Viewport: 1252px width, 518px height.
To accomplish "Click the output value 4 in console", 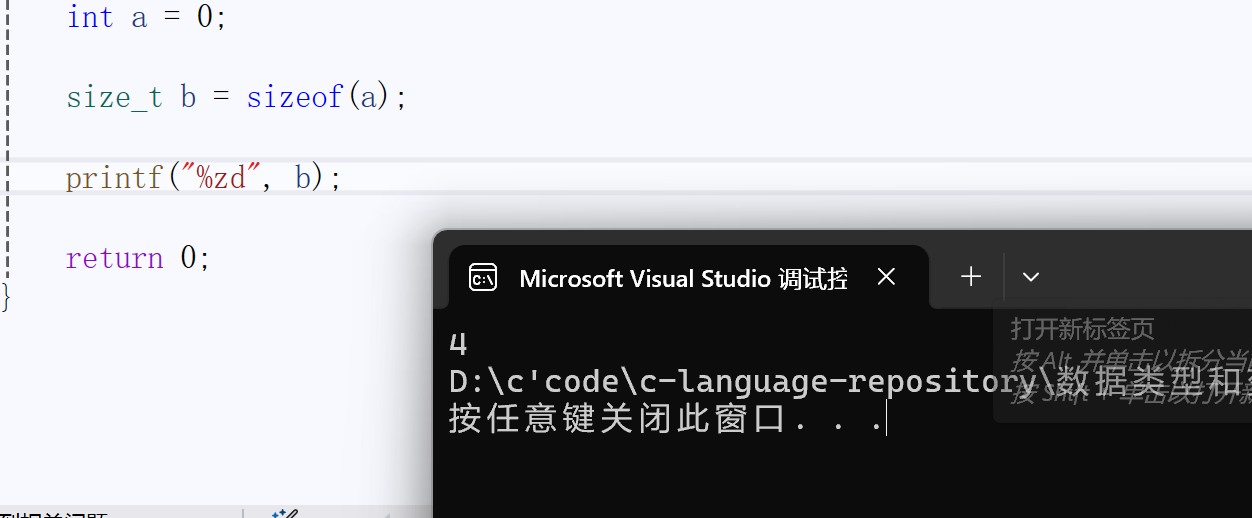I will click(x=458, y=344).
